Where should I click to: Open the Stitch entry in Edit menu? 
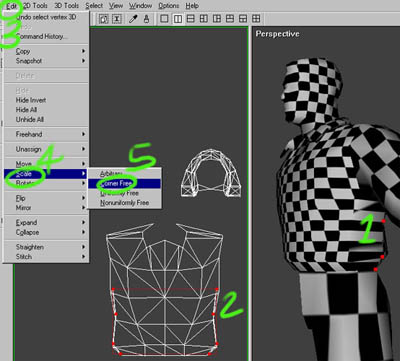[46, 257]
